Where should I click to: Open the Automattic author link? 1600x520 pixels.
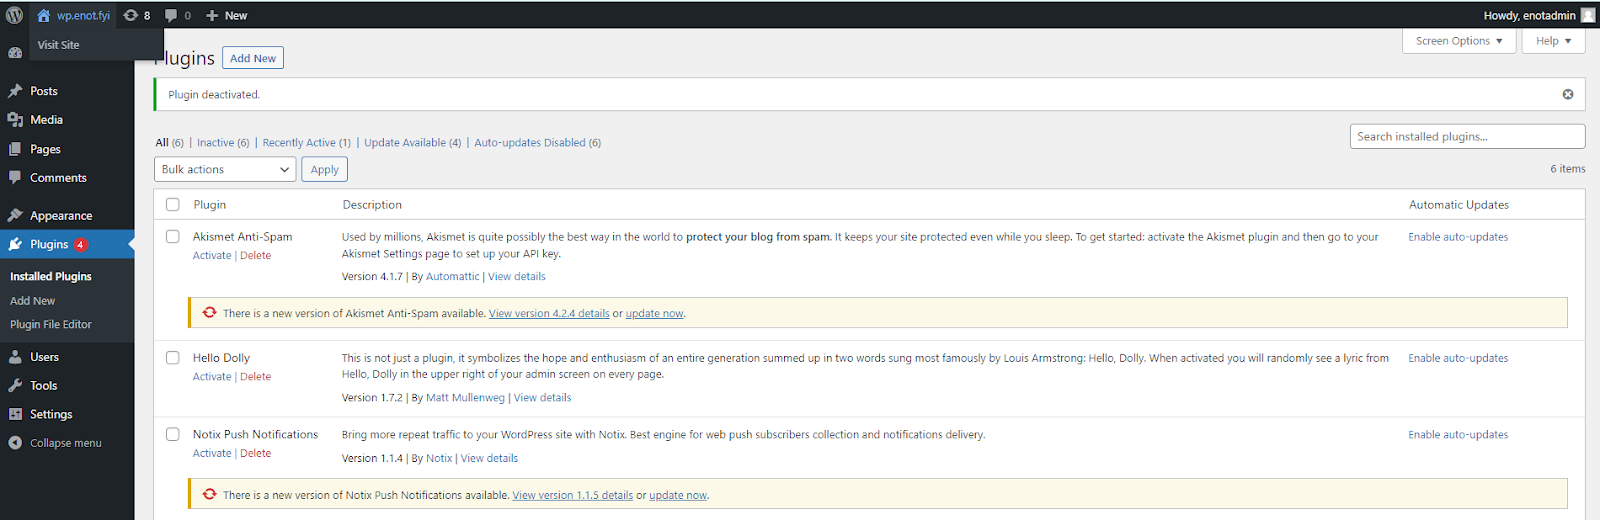click(453, 277)
